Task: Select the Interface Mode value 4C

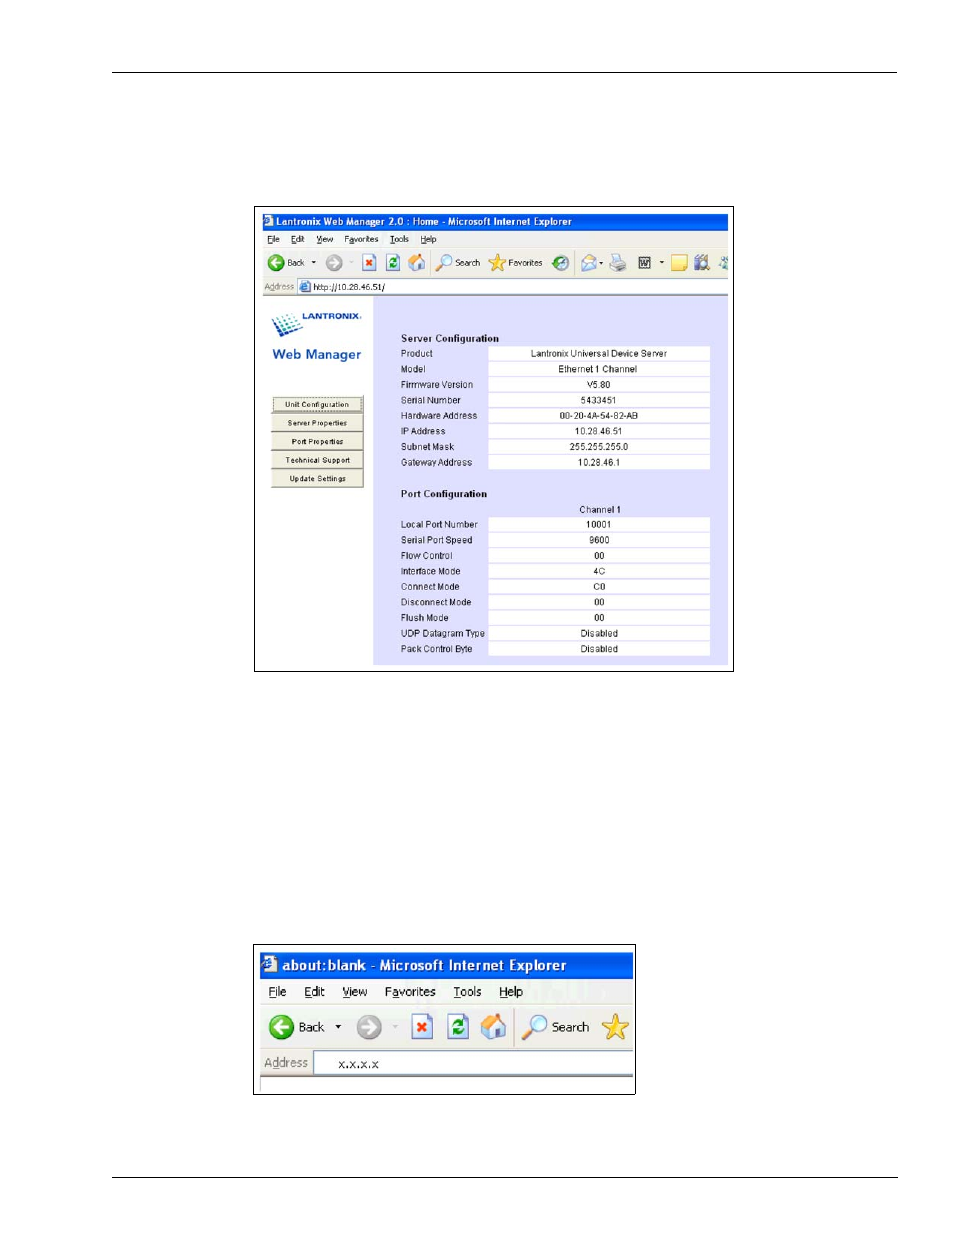Action: [599, 572]
